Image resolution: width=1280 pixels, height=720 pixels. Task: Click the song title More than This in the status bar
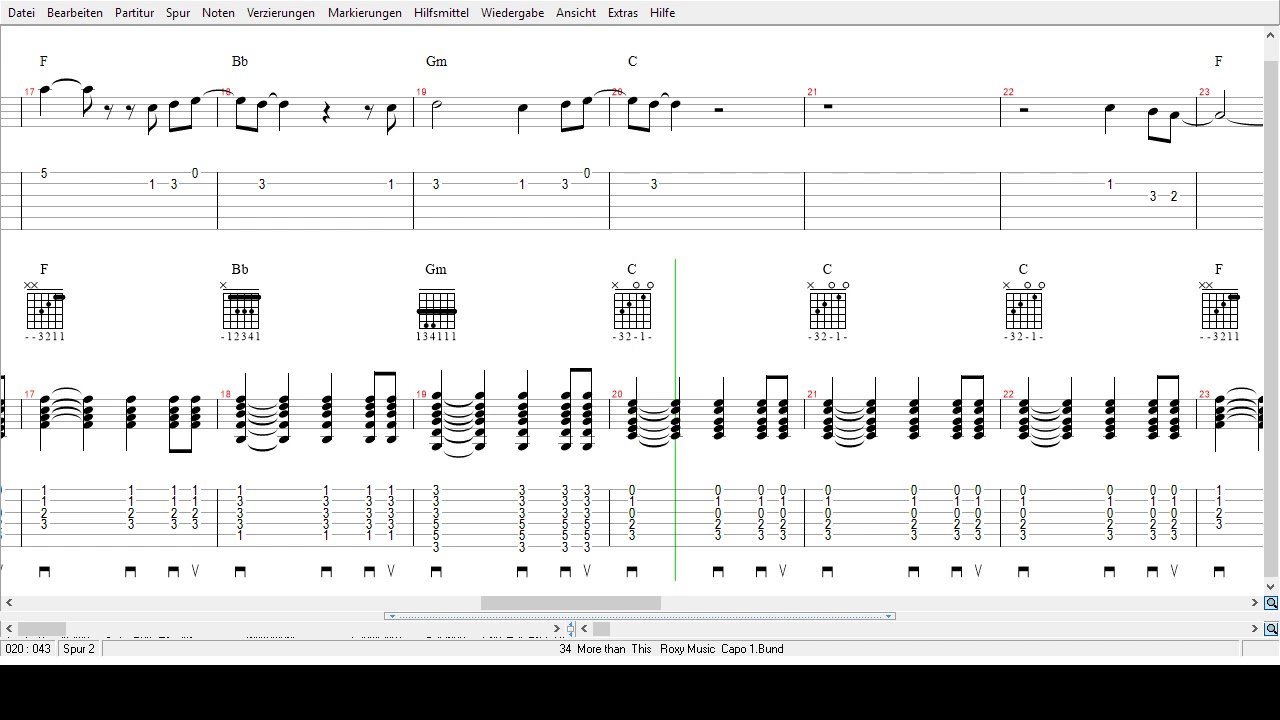point(614,649)
